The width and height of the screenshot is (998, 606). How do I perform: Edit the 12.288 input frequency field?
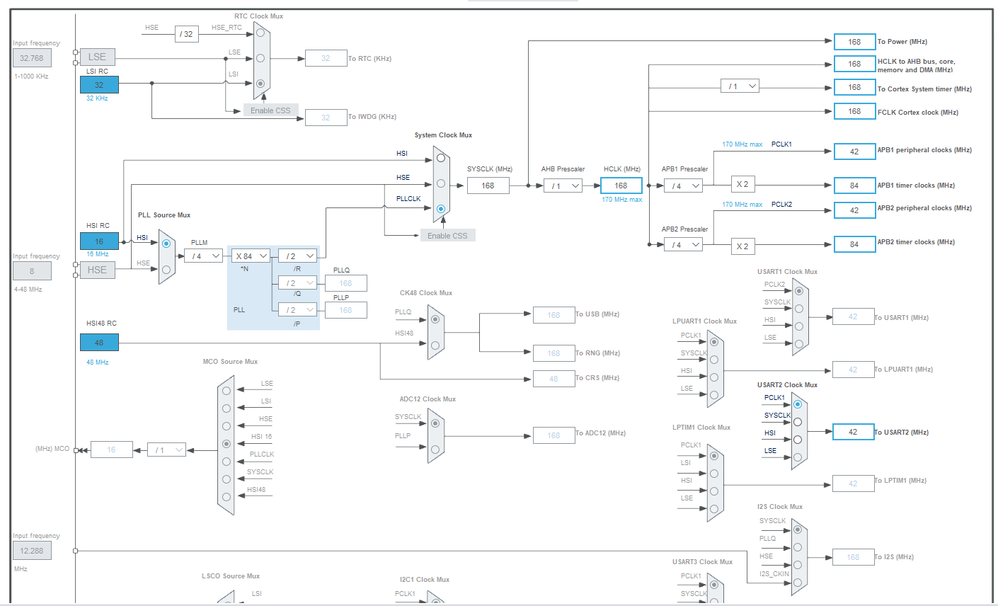[32, 551]
